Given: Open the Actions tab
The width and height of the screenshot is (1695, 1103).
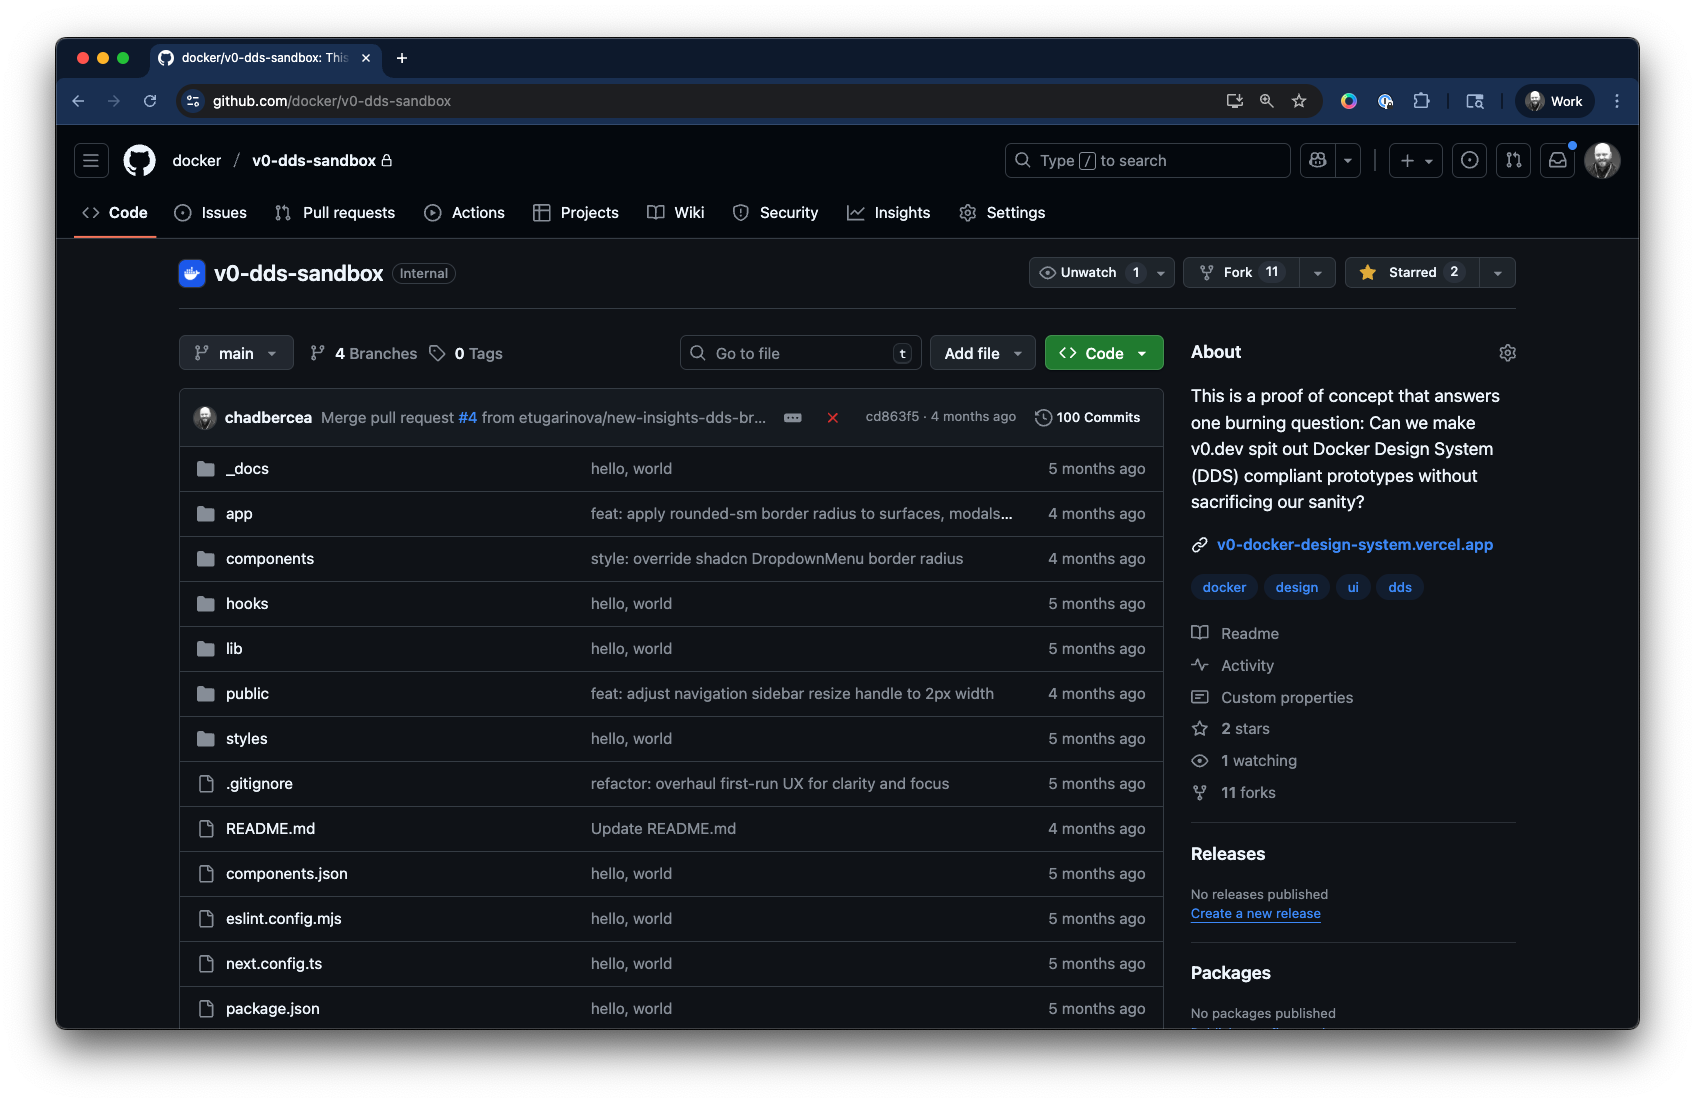Looking at the screenshot, I should pyautogui.click(x=464, y=212).
